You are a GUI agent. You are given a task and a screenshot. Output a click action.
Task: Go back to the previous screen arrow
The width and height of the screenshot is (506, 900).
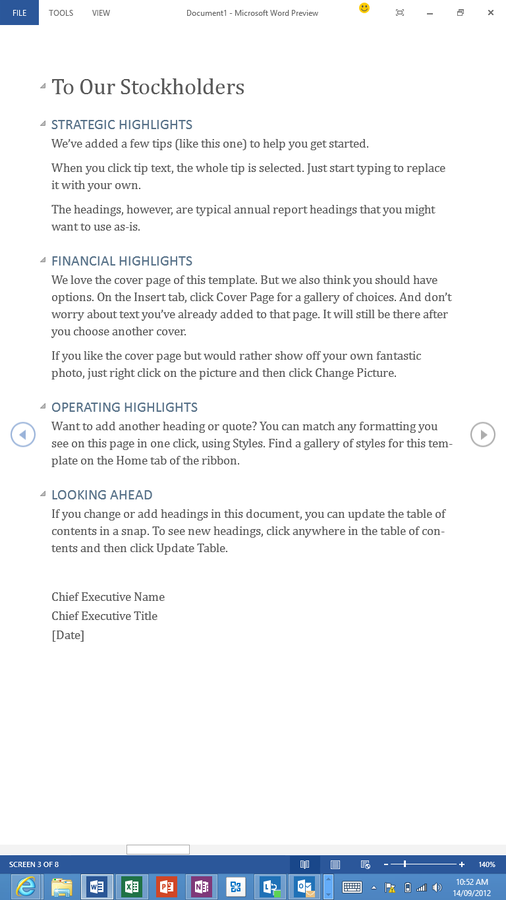tap(23, 435)
